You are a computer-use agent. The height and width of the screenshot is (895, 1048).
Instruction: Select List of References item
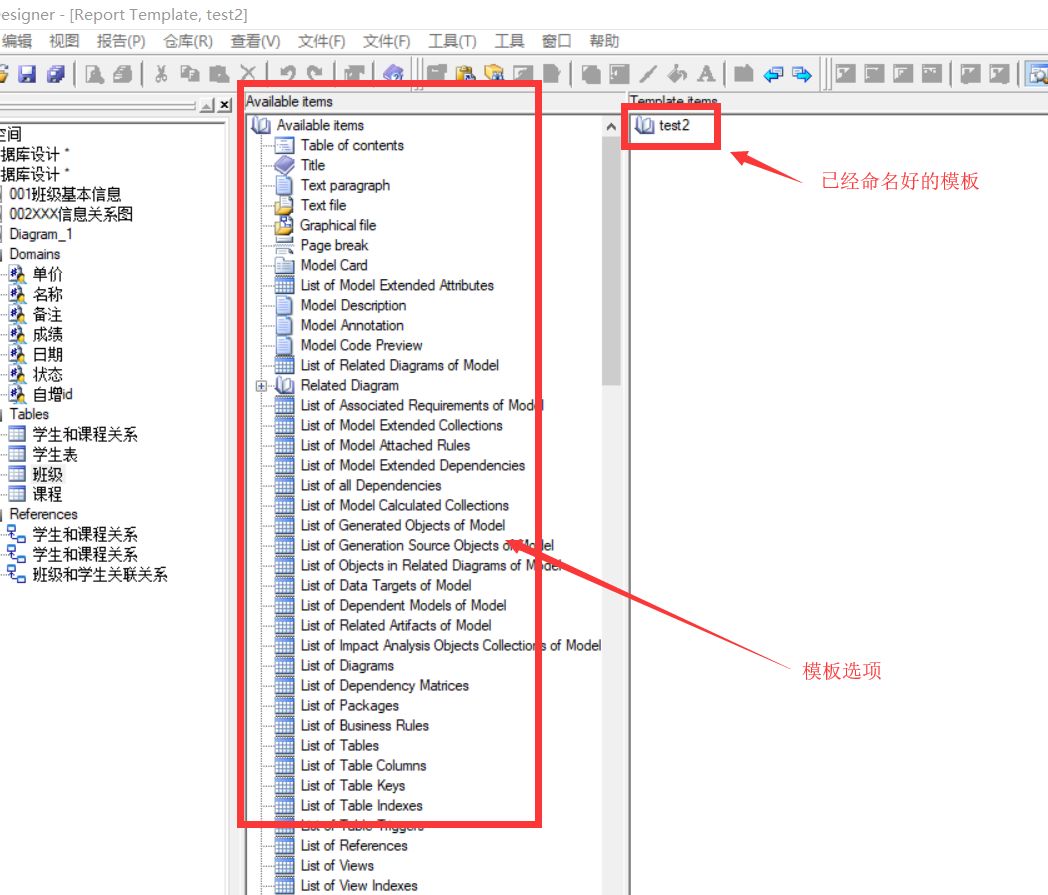pyautogui.click(x=354, y=846)
